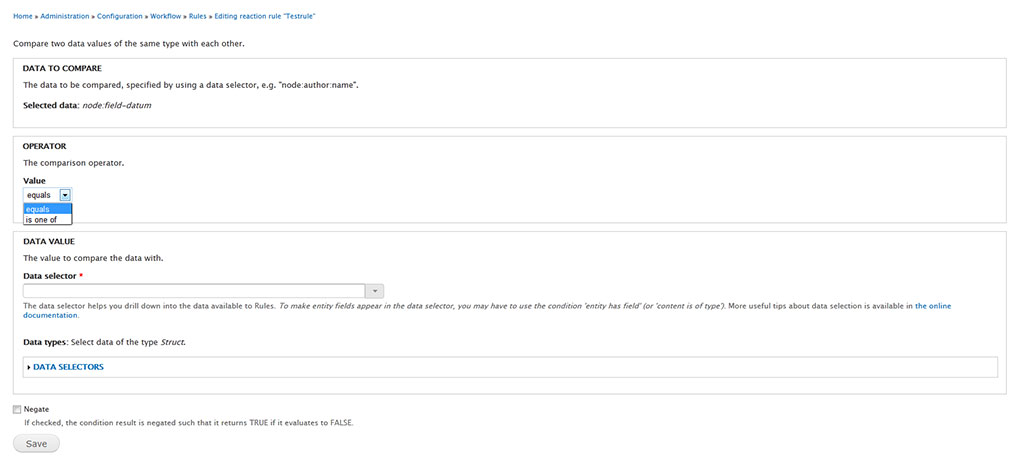Screen dimensions: 1024x463
Task: Click inside the Data selector text field
Action: coord(192,291)
